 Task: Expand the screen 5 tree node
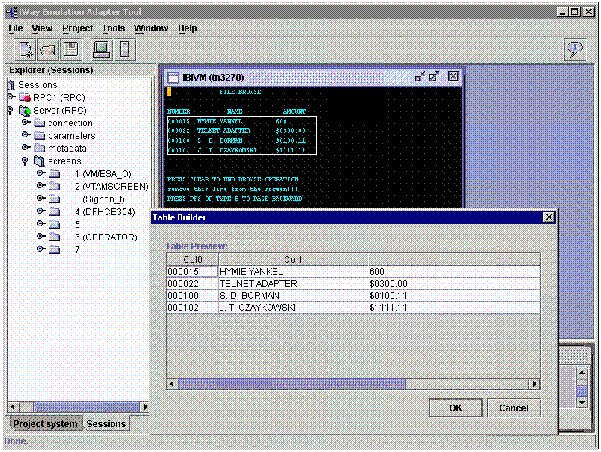[x=41, y=223]
